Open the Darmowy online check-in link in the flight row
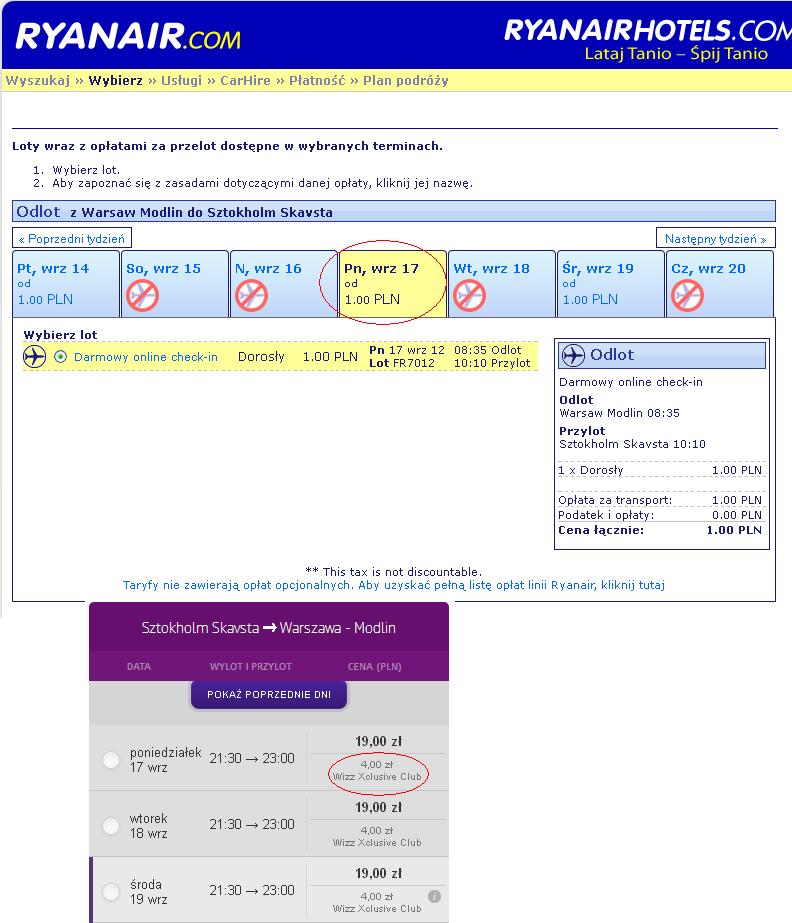This screenshot has width=792, height=923. 146,357
